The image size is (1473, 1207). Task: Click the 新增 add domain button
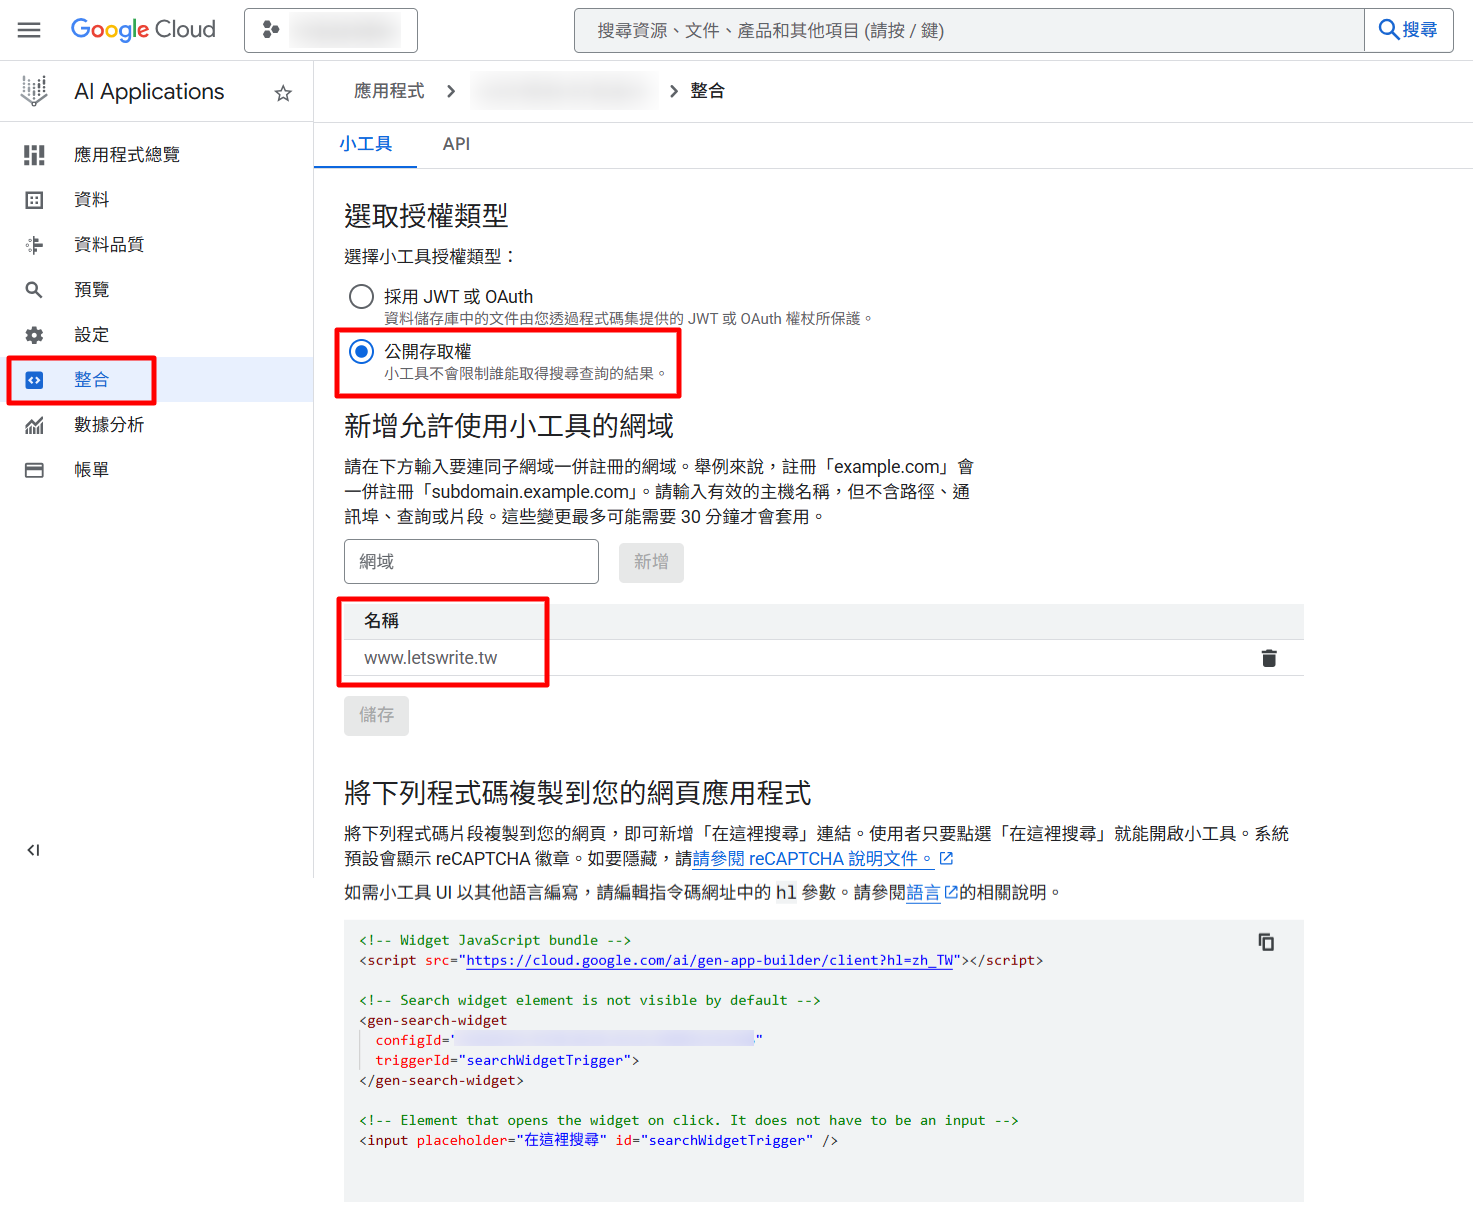pos(651,562)
